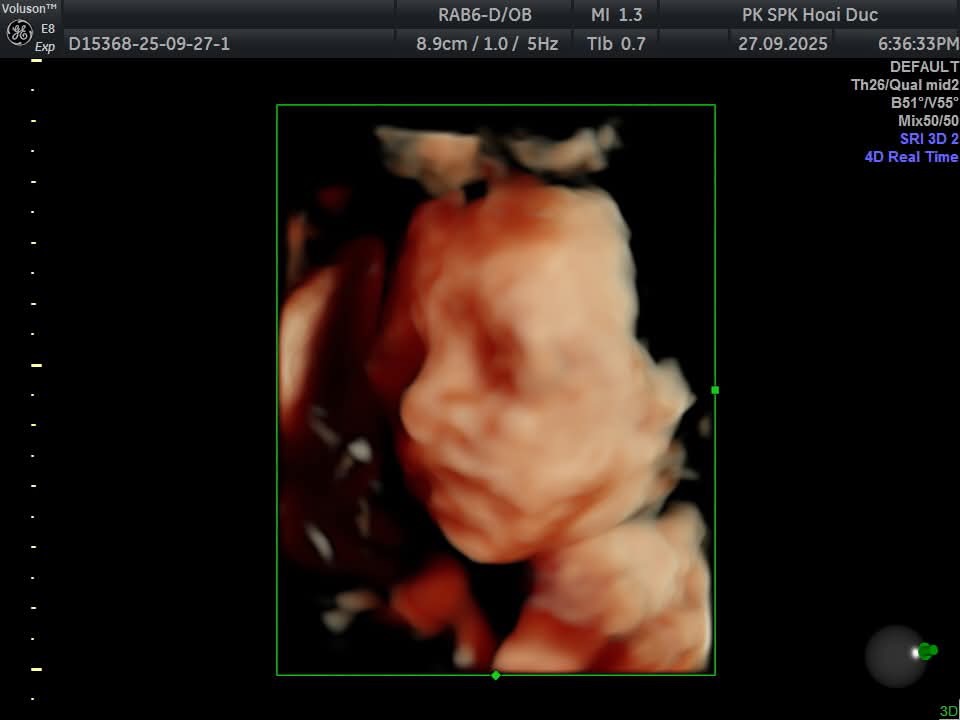Viewport: 960px width, 720px height.
Task: Click the GE logo icon
Action: click(19, 32)
